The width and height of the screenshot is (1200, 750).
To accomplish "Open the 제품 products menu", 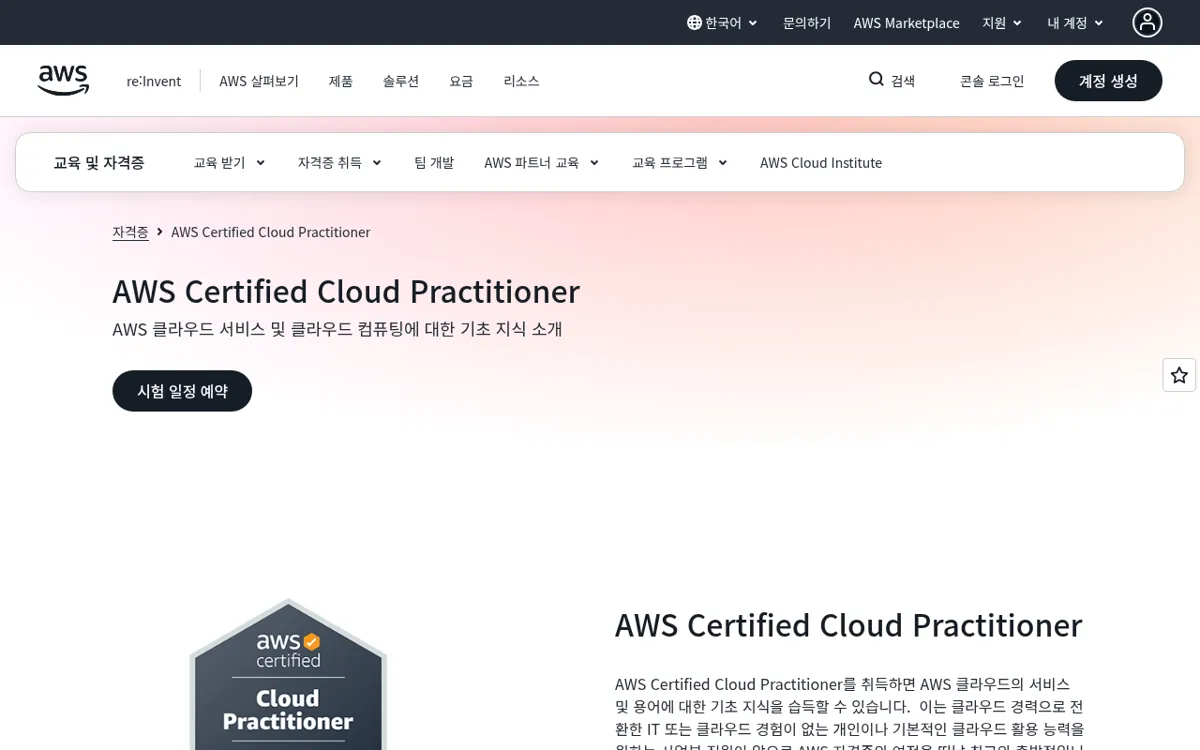I will 341,81.
